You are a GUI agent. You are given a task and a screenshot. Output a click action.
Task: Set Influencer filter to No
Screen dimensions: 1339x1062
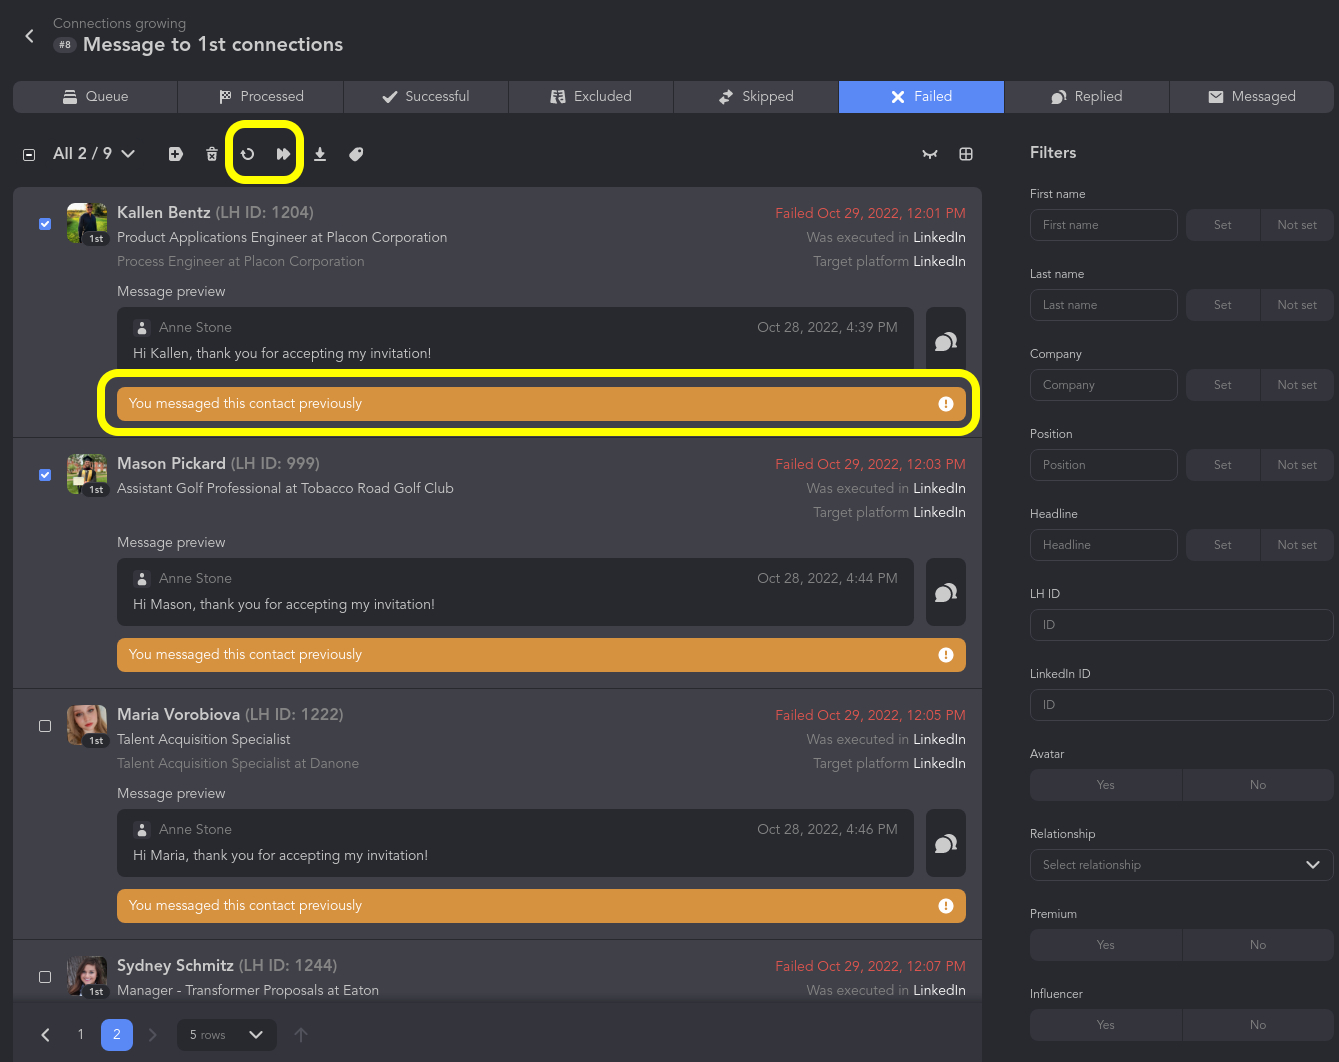point(1258,1025)
